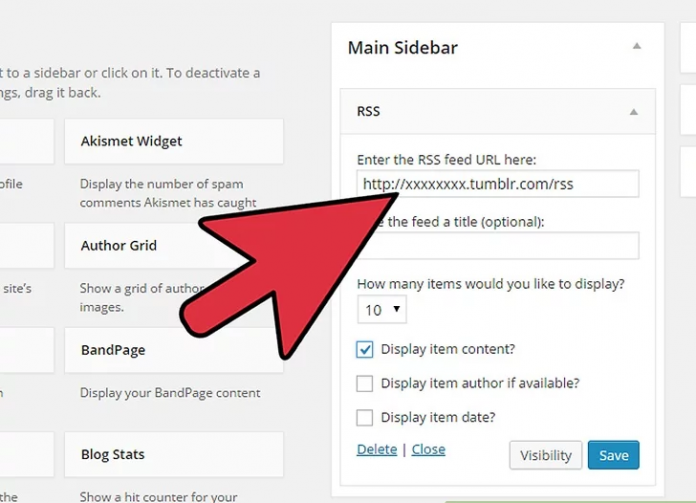Viewport: 696px width, 503px height.
Task: Enable Display item author if available
Action: pos(365,383)
